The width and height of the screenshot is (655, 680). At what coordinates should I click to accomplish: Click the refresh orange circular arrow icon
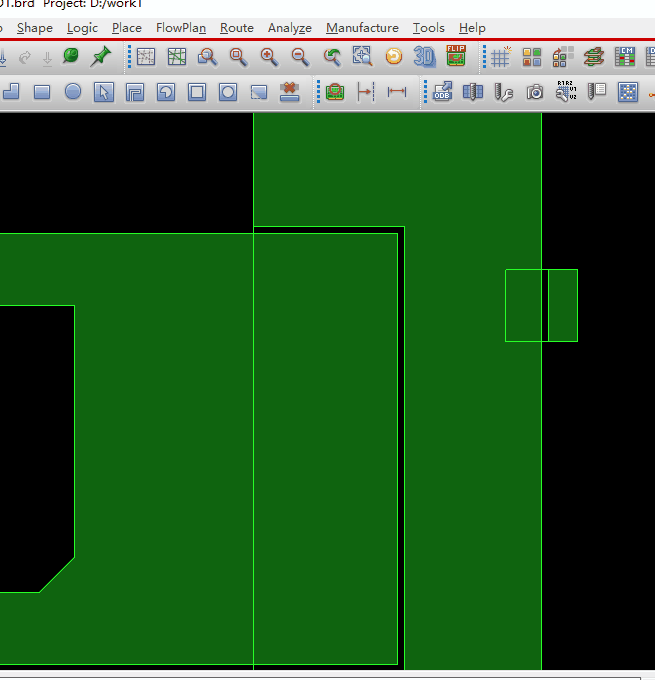click(394, 57)
